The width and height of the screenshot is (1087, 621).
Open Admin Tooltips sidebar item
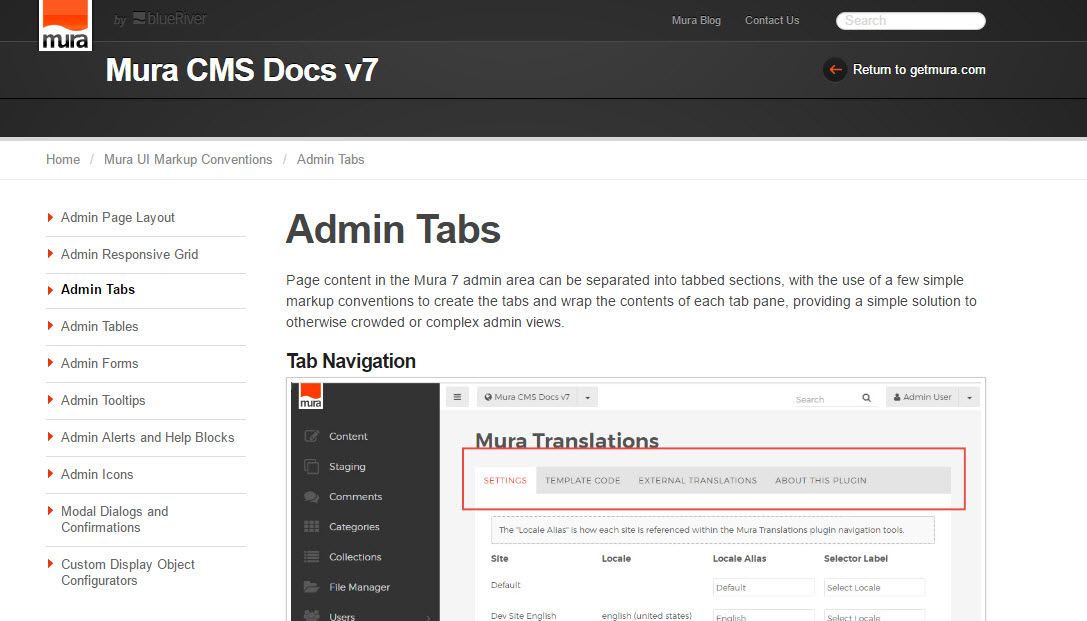[x=103, y=401]
